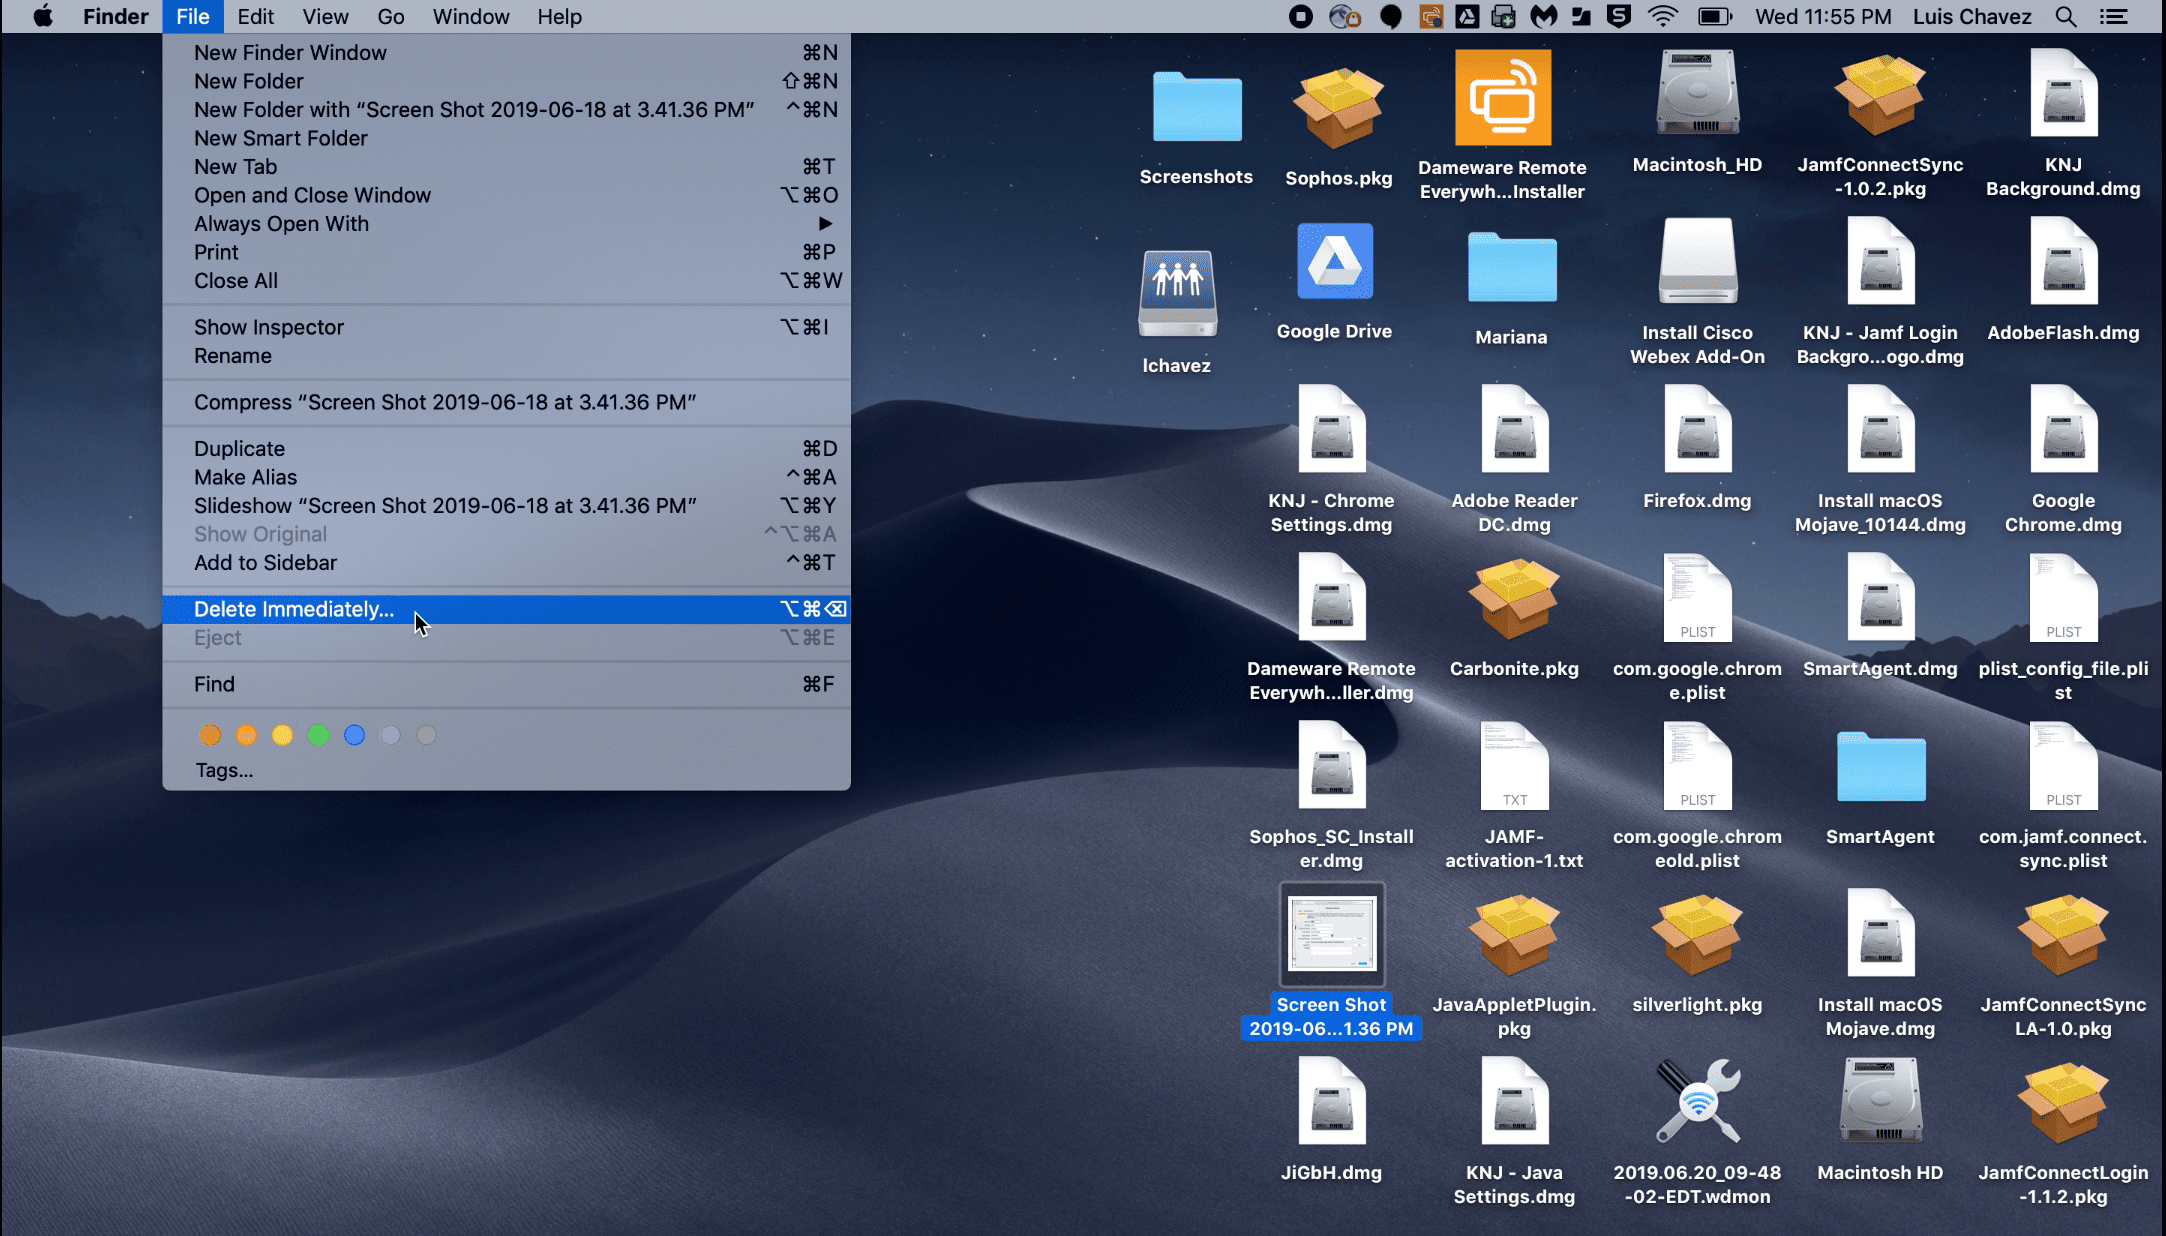Choose Show Inspector menu item
Screen dimensions: 2166x1236
pyautogui.click(x=506, y=327)
